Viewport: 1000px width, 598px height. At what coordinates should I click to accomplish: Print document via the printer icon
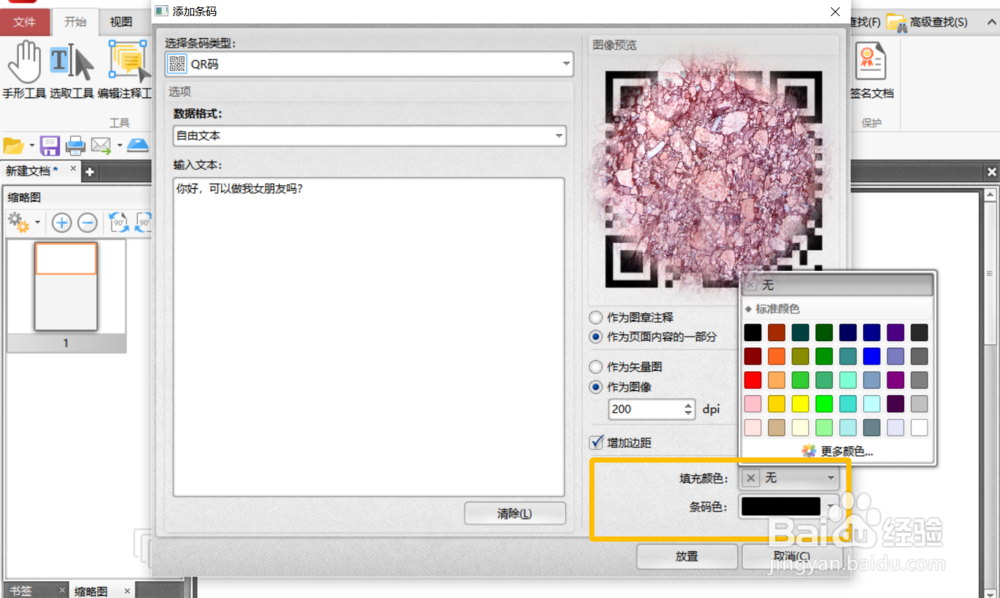pos(75,146)
